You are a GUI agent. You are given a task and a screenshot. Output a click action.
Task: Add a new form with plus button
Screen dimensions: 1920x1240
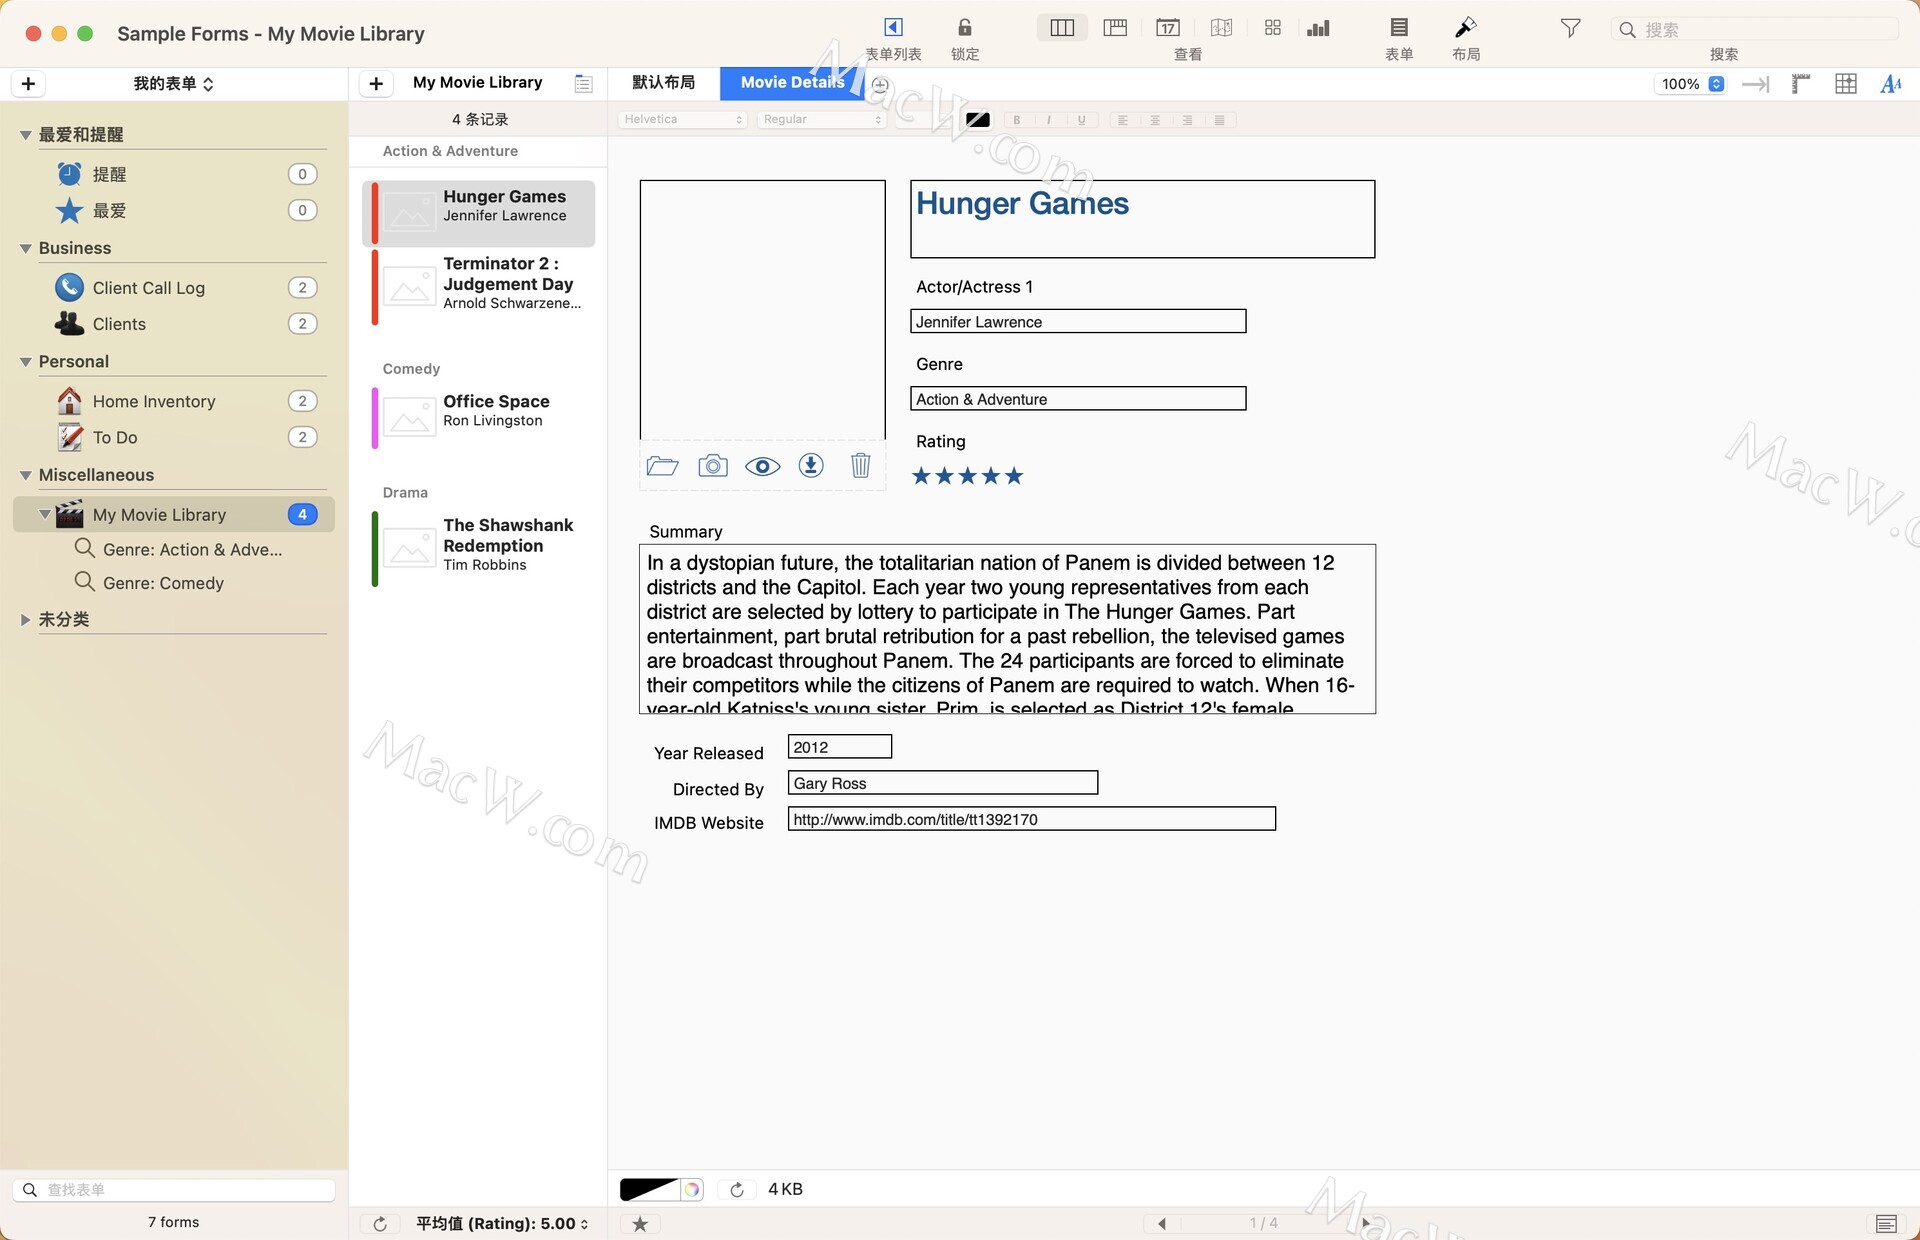click(x=28, y=84)
